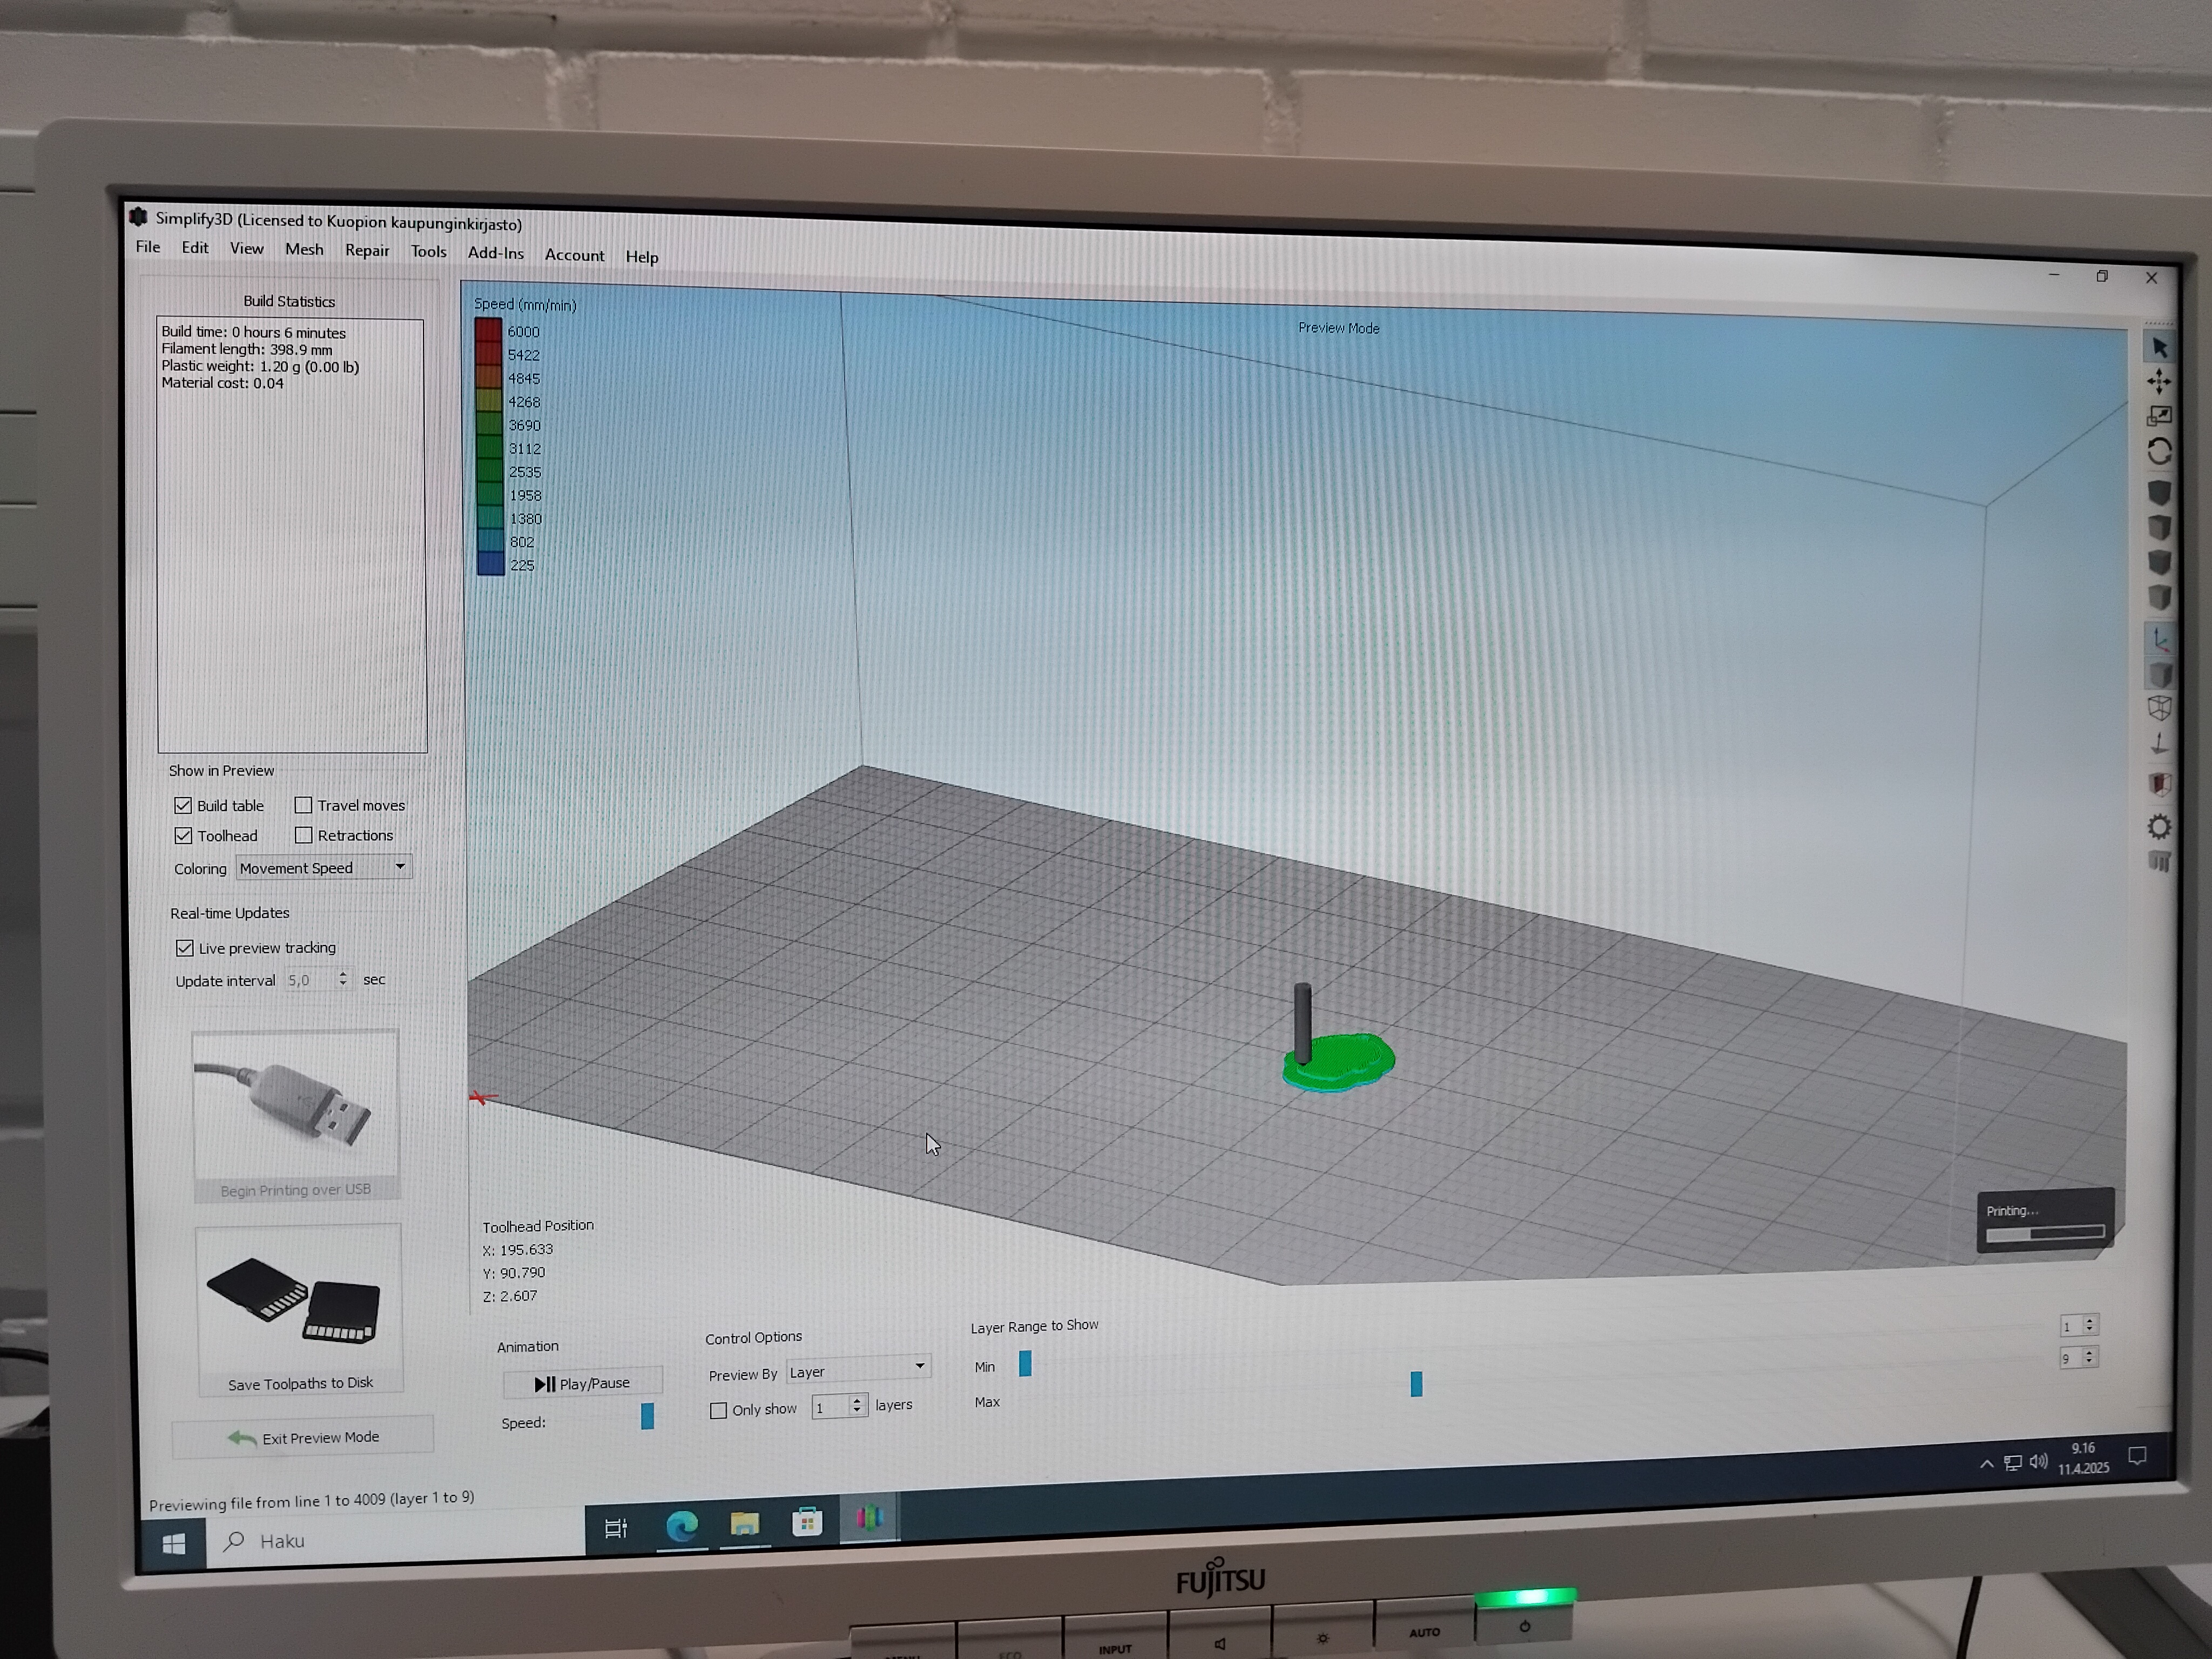The image size is (2212, 1659).
Task: Open the cross section view icon
Action: pos(2159,784)
